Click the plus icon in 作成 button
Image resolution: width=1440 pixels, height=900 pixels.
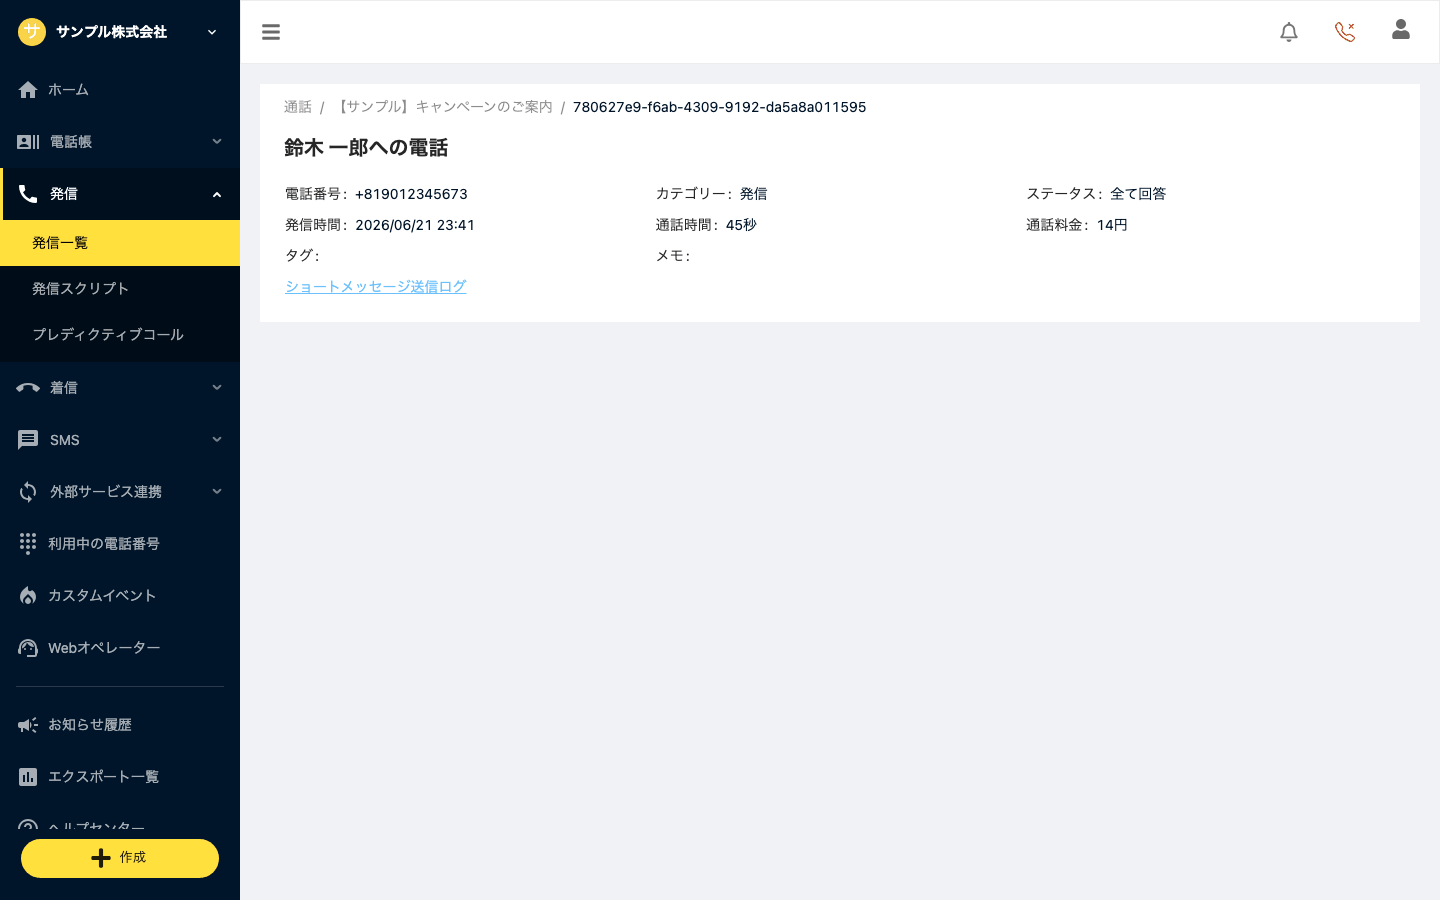pos(101,858)
